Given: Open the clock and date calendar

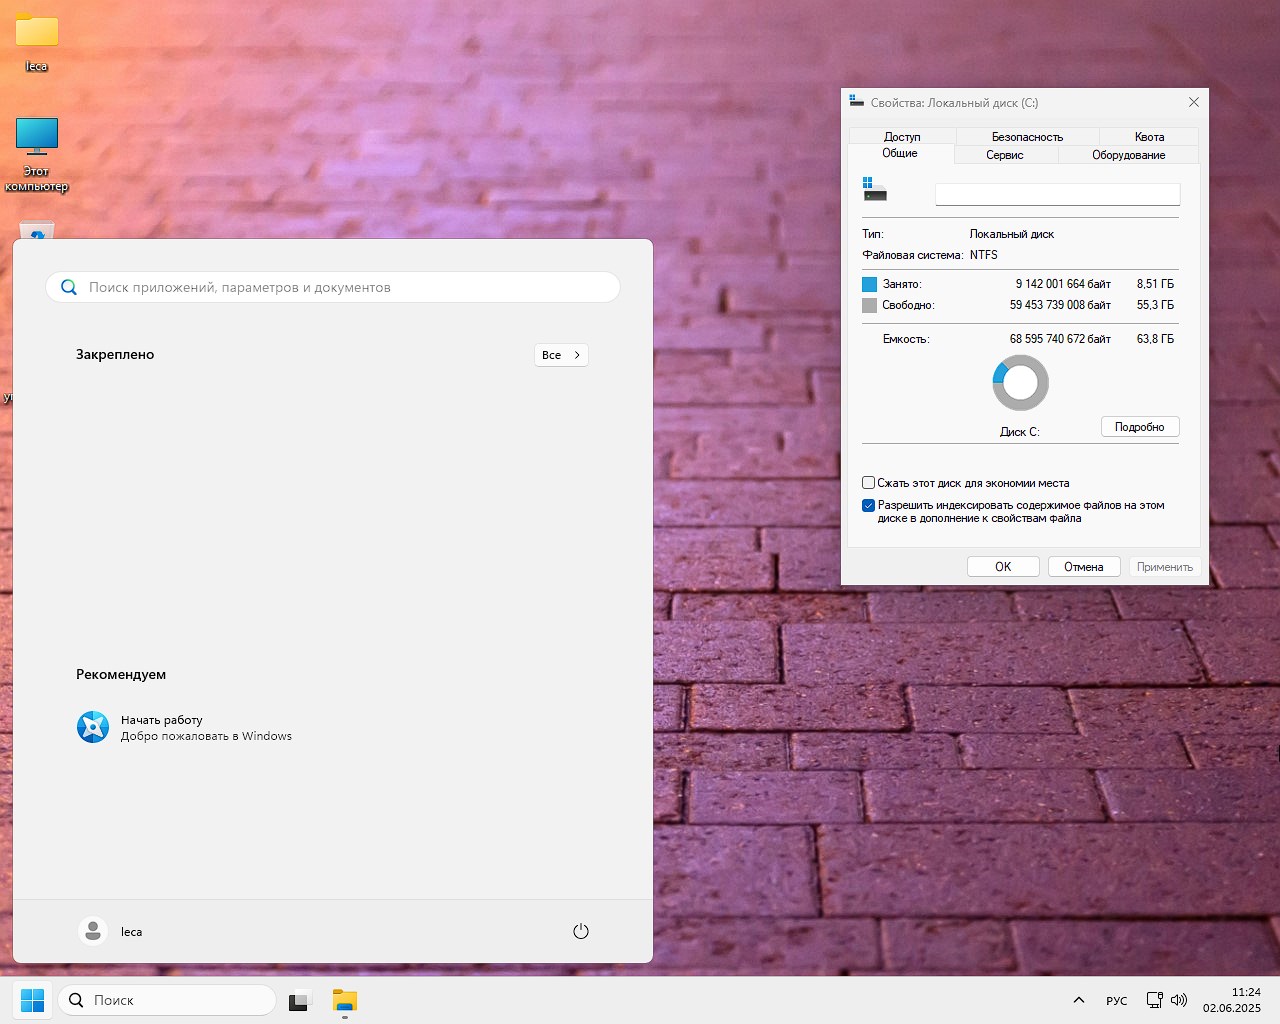Looking at the screenshot, I should 1232,1000.
